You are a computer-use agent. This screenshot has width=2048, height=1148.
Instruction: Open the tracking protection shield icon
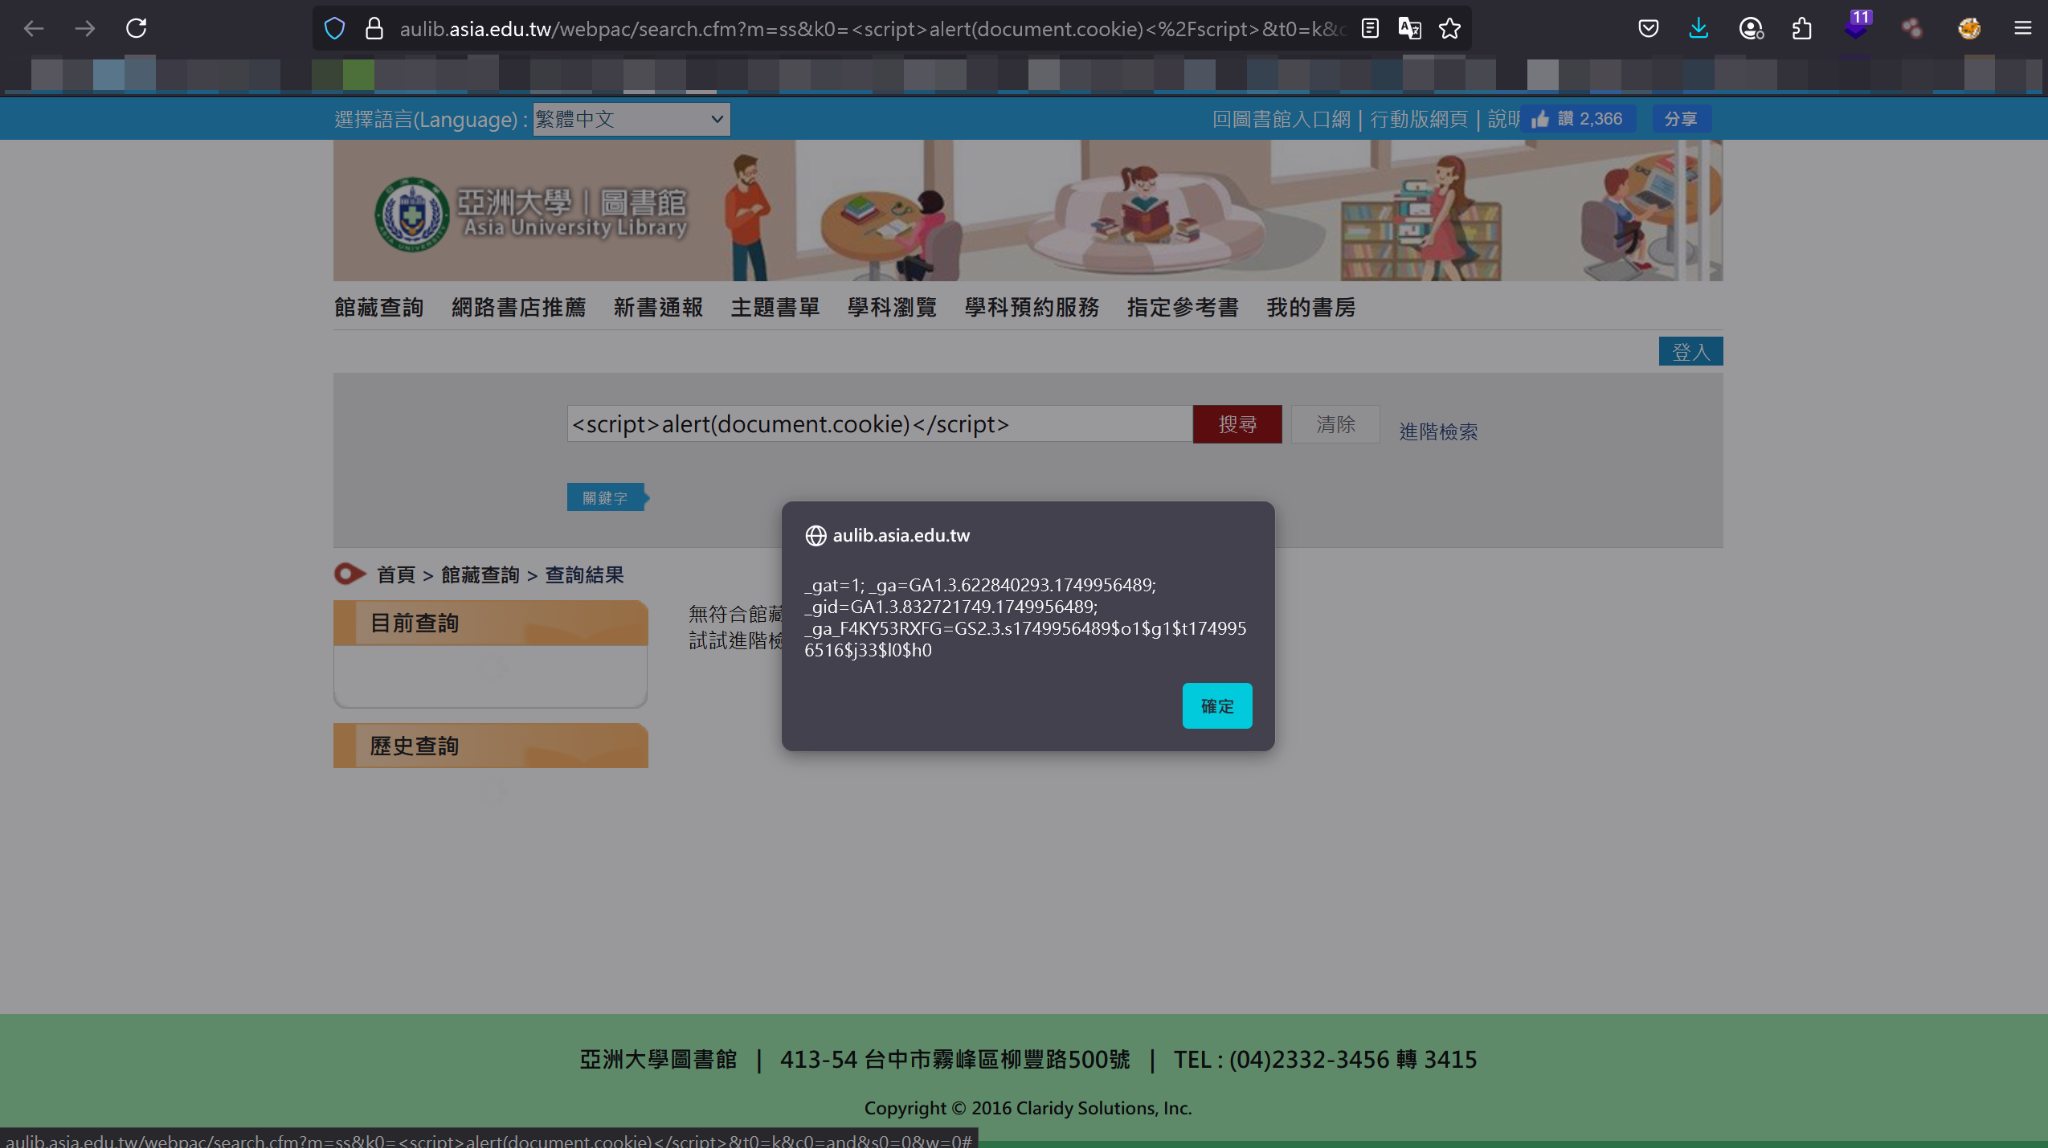point(335,29)
